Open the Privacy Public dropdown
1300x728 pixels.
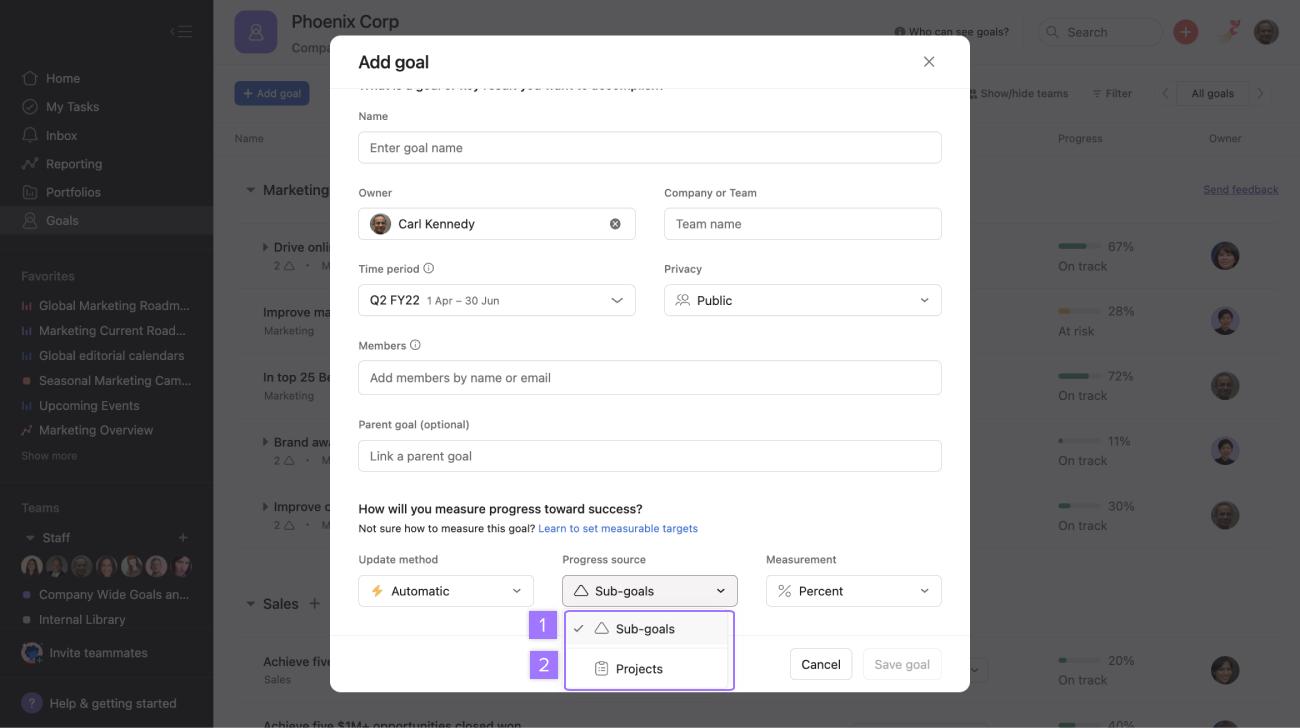[x=802, y=300]
